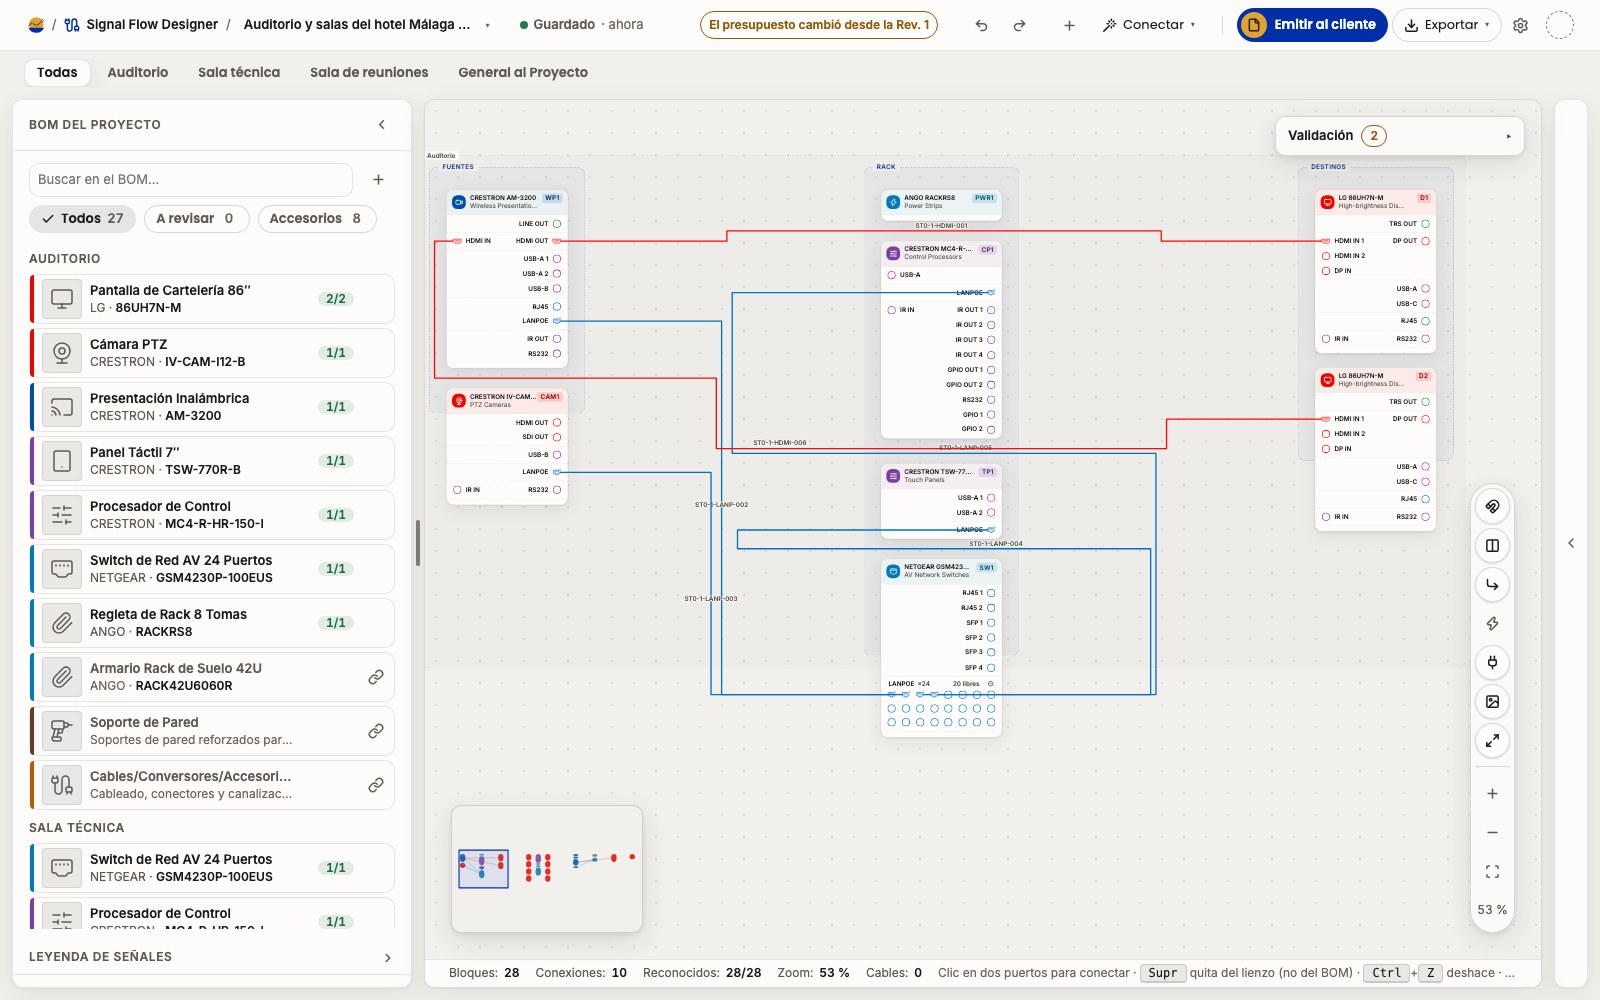The image size is (1600, 1000).
Task: Zoom in with the plus icon
Action: tap(1492, 794)
